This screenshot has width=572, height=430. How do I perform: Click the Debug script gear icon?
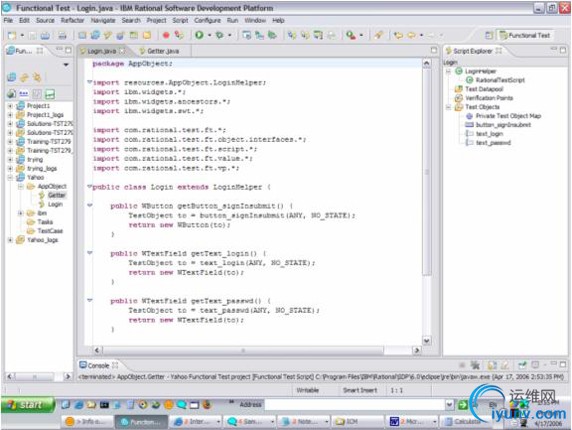coord(220,35)
